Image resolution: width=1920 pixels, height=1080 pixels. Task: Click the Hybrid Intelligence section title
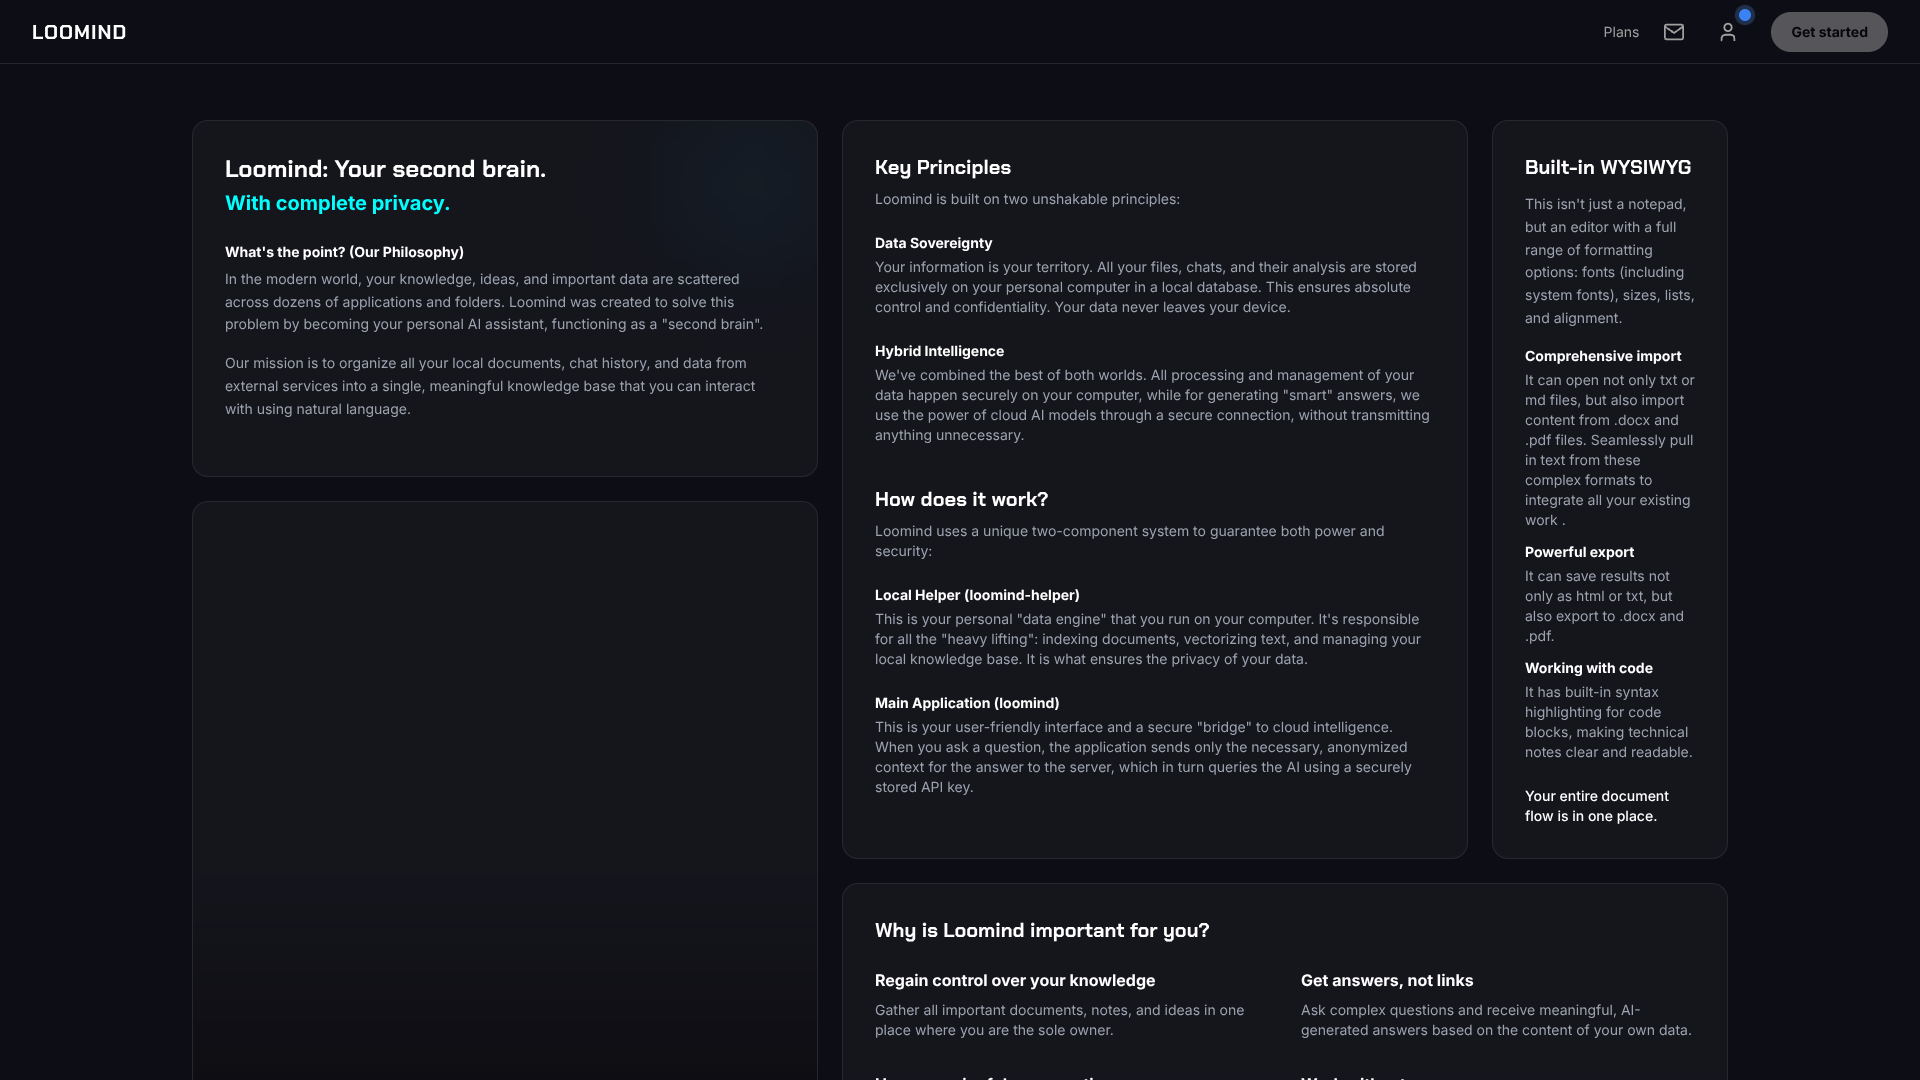[x=939, y=351]
